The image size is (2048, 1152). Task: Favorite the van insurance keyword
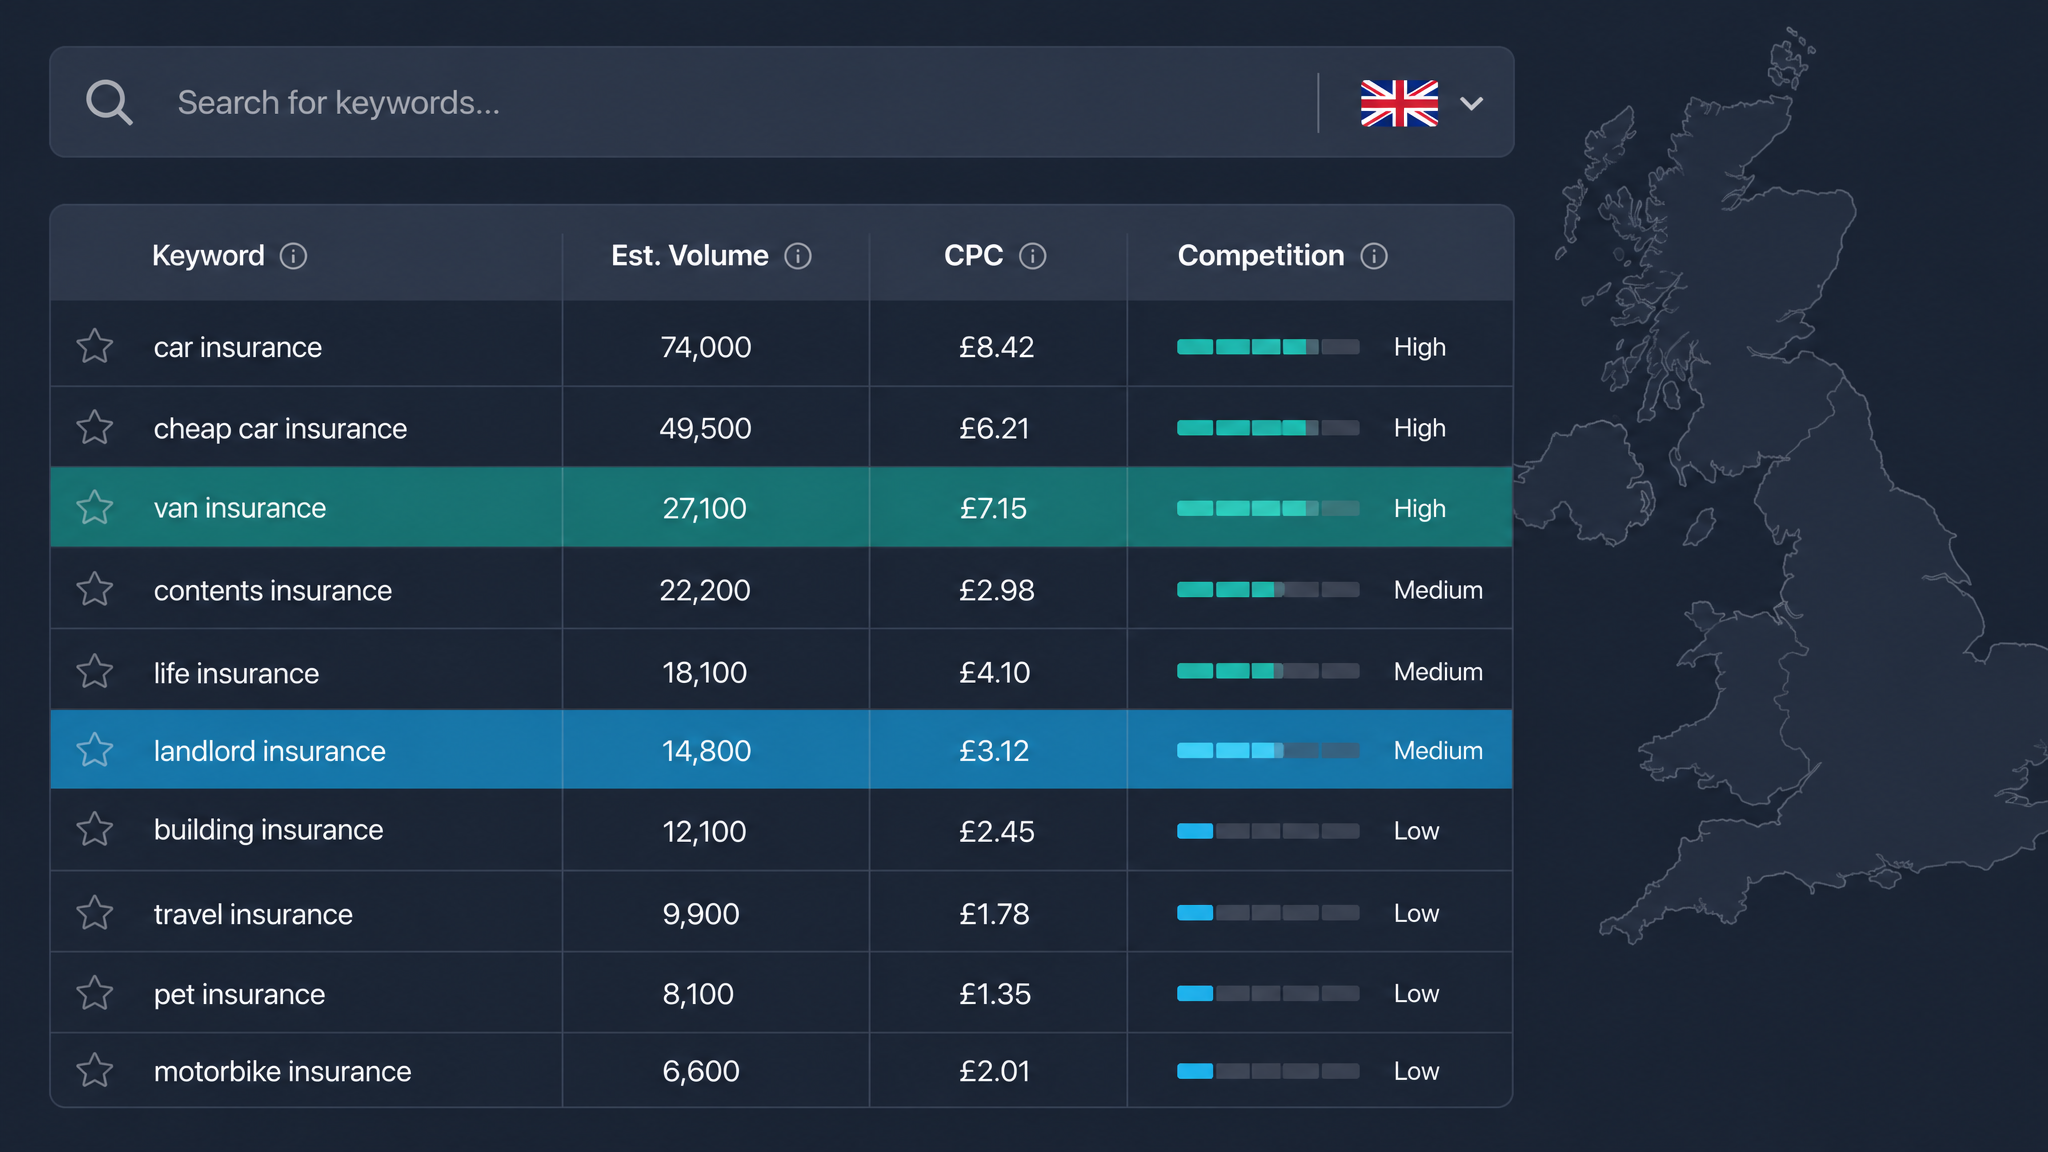[95, 507]
